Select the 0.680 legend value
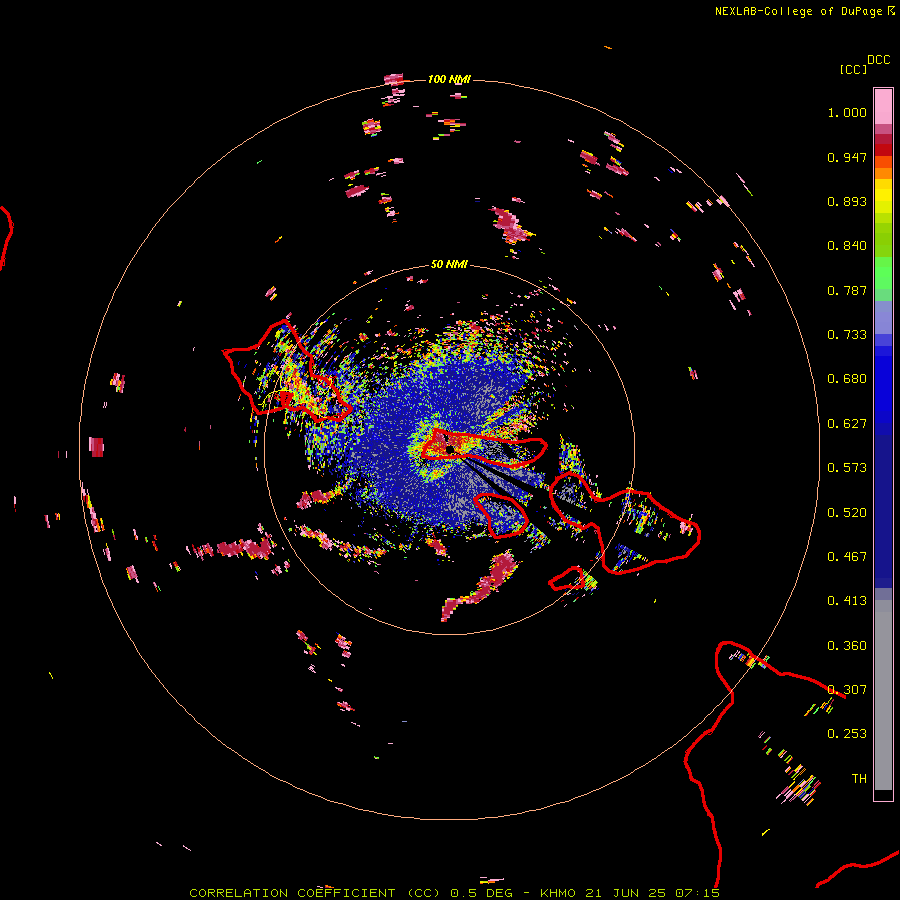 pyautogui.click(x=847, y=379)
